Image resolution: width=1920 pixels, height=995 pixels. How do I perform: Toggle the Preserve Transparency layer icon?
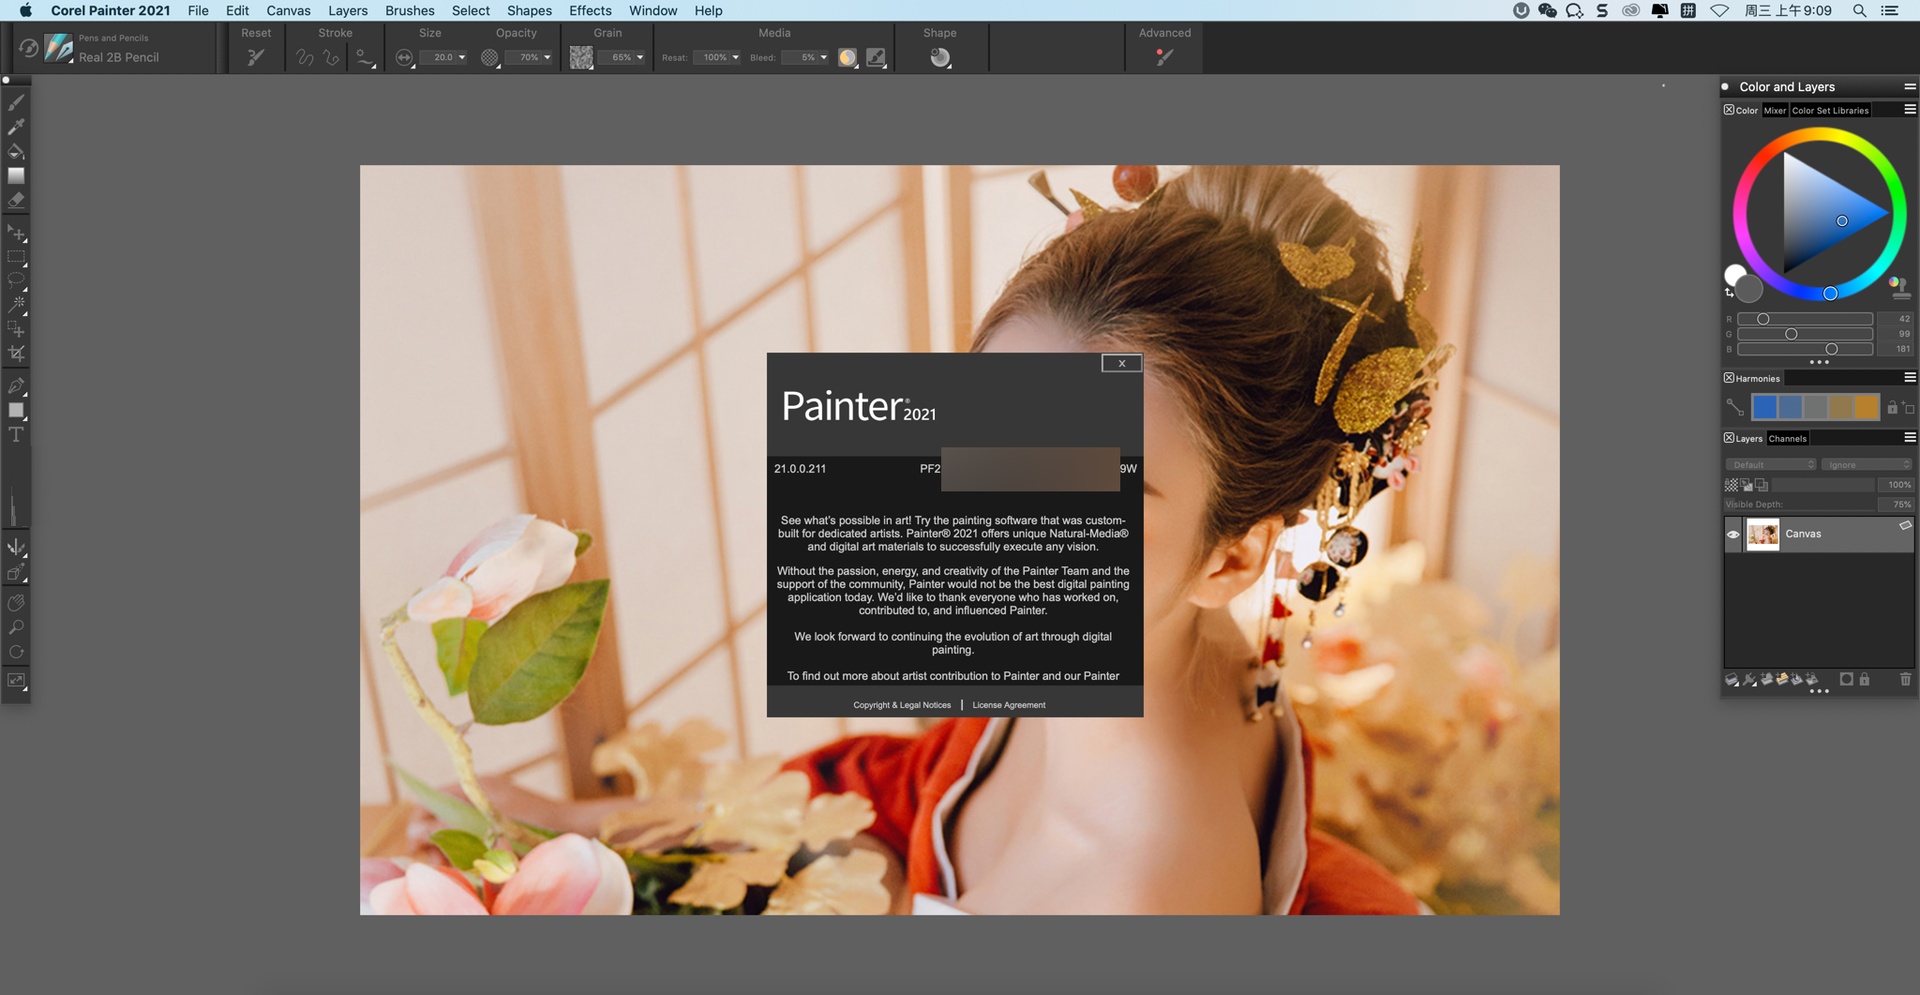coord(1731,485)
